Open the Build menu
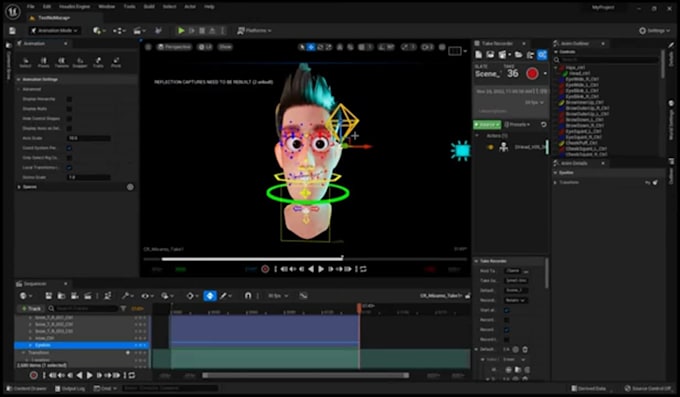This screenshot has height=397, width=680. click(x=149, y=7)
